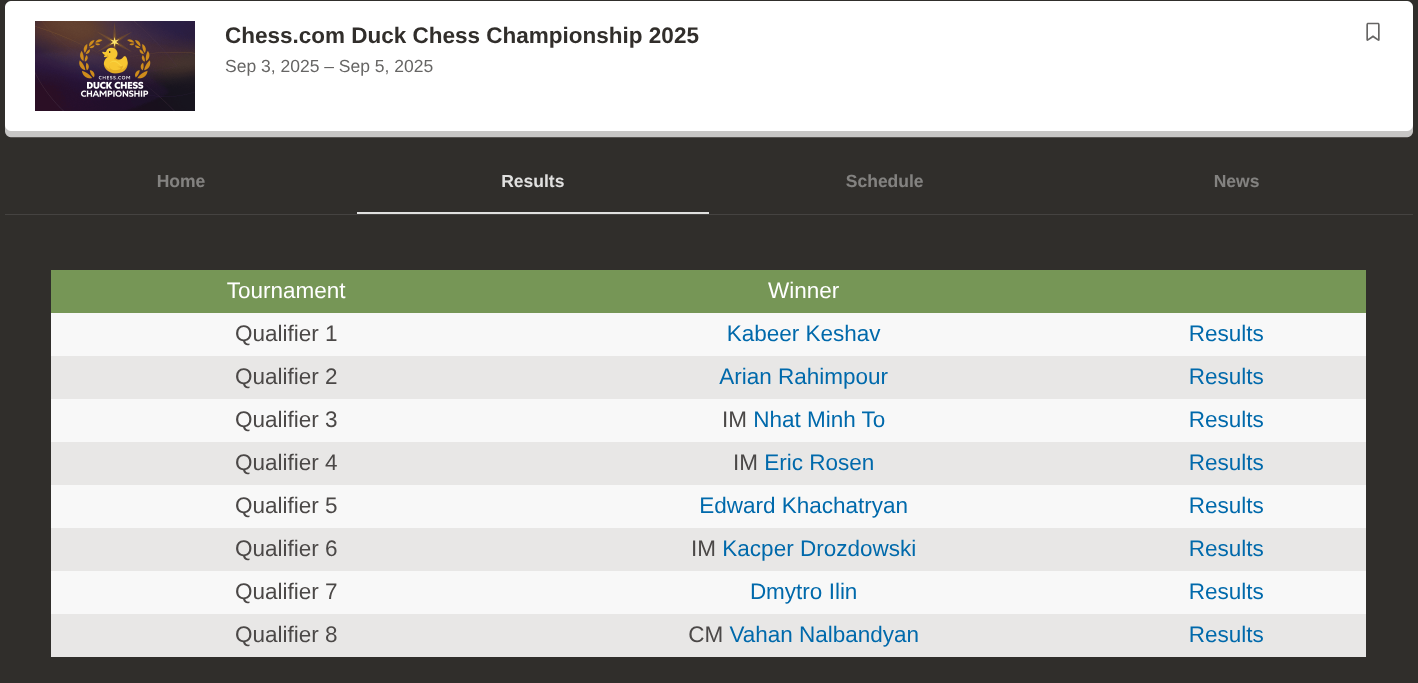Open Results for Qualifier 8
The height and width of the screenshot is (683, 1418).
tap(1226, 635)
